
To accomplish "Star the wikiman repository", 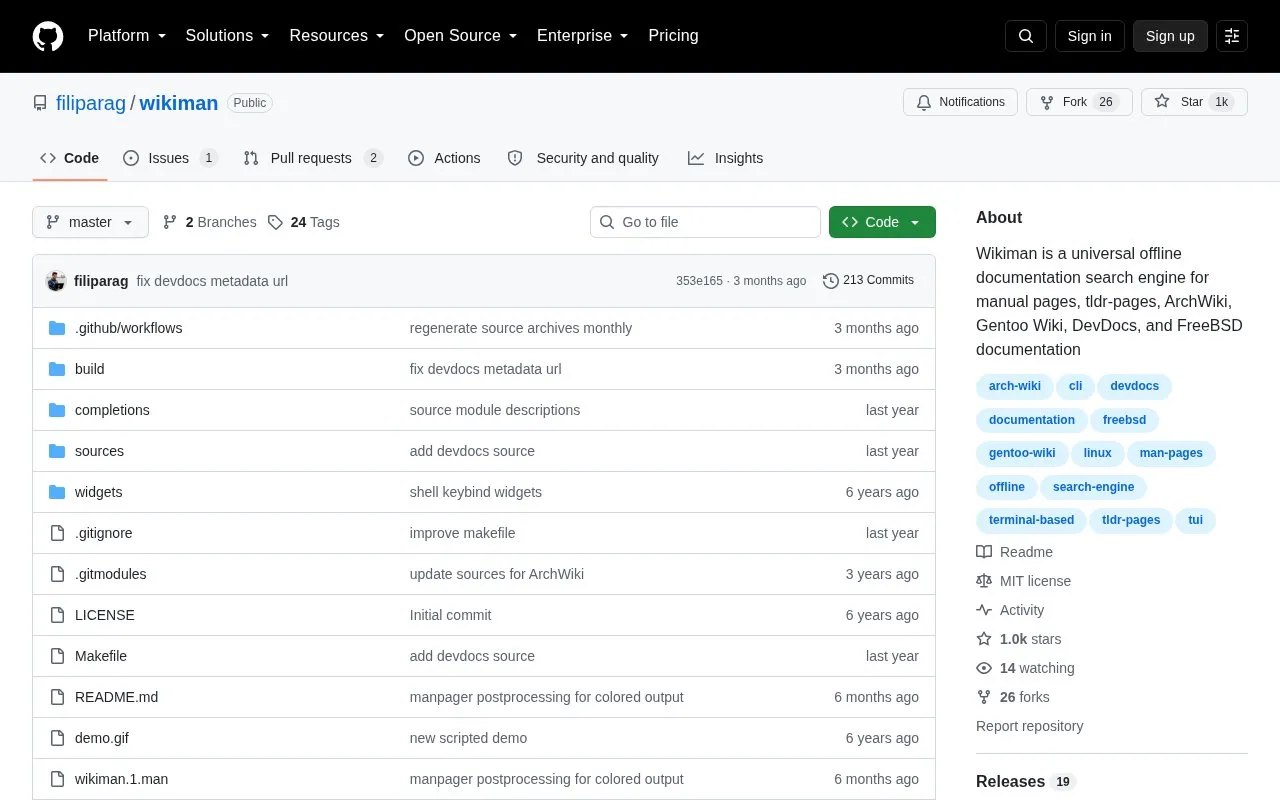I will click(1194, 102).
